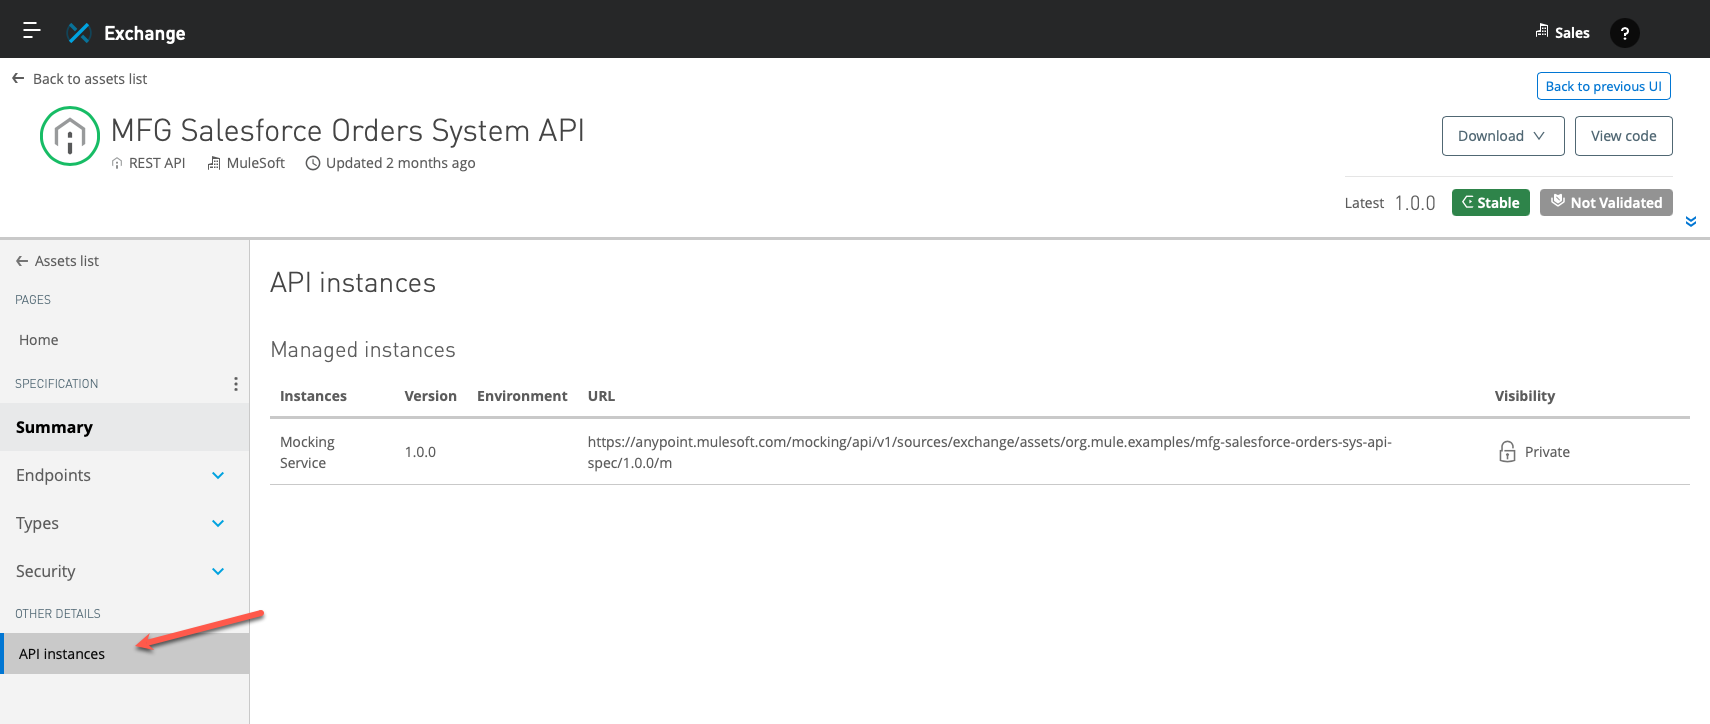Click Updated 2 months ago text
Screen dimensions: 1710x724
400,163
